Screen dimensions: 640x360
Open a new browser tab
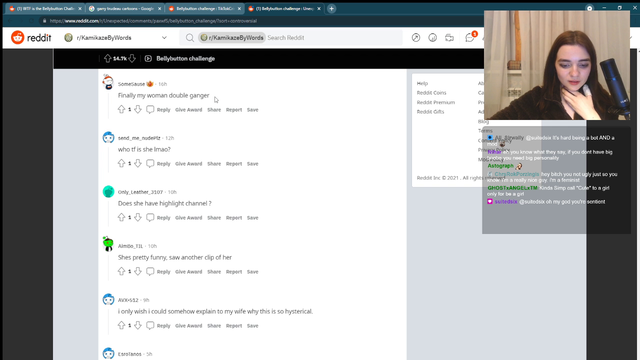point(331,9)
